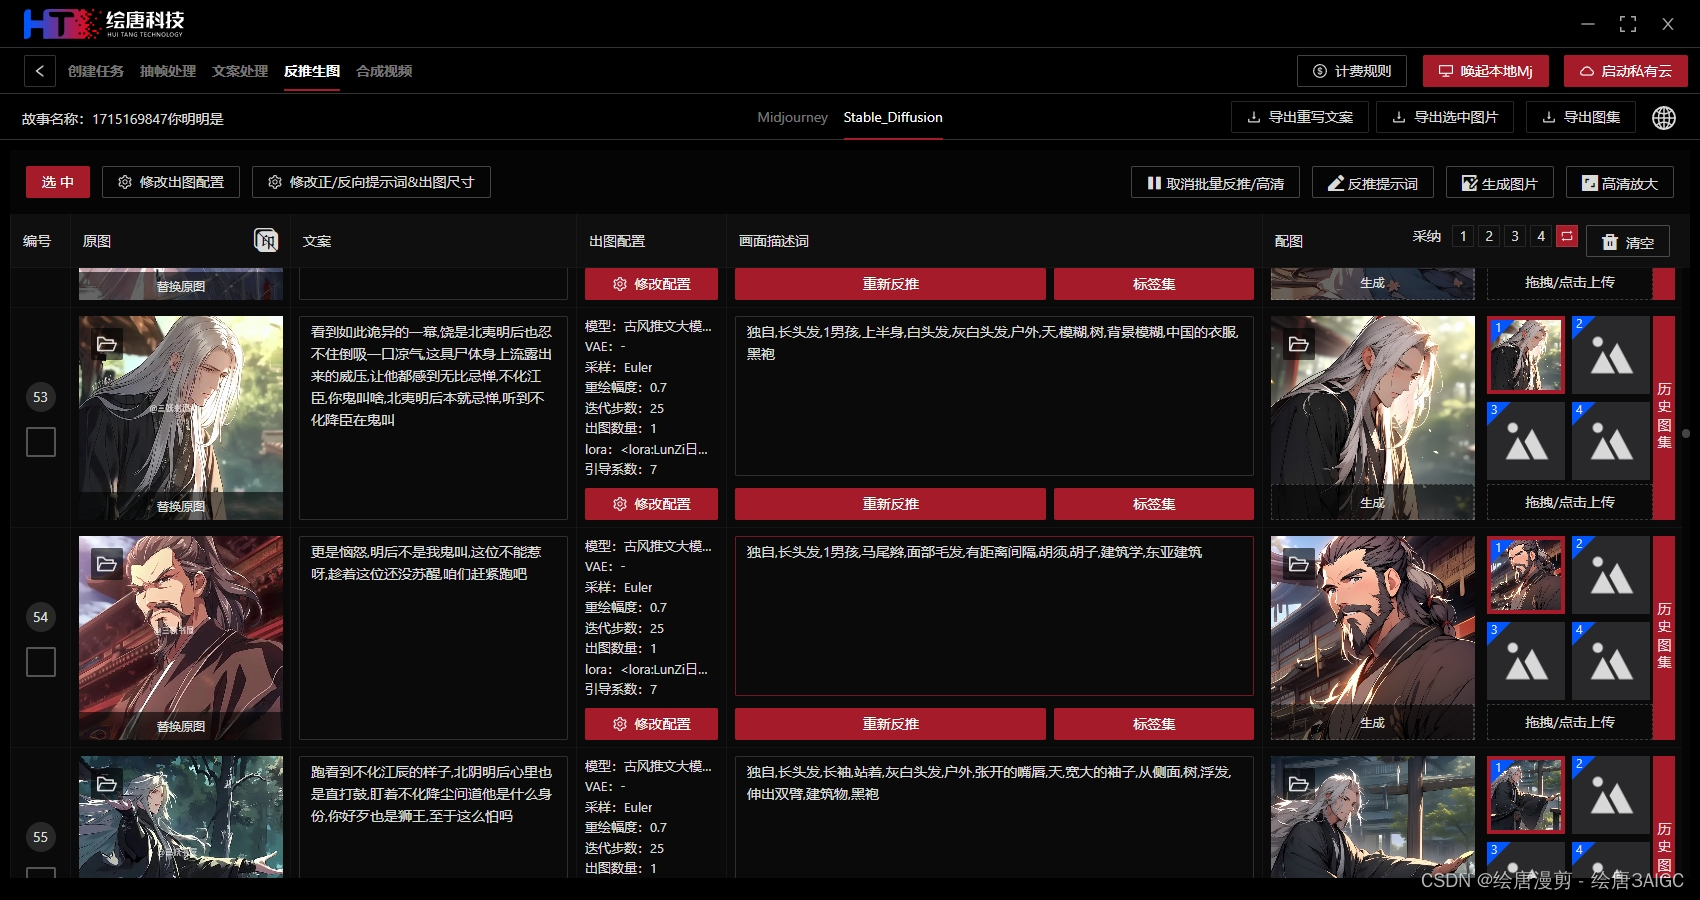Click 修改出图配置 button
1700x900 pixels.
pyautogui.click(x=171, y=182)
